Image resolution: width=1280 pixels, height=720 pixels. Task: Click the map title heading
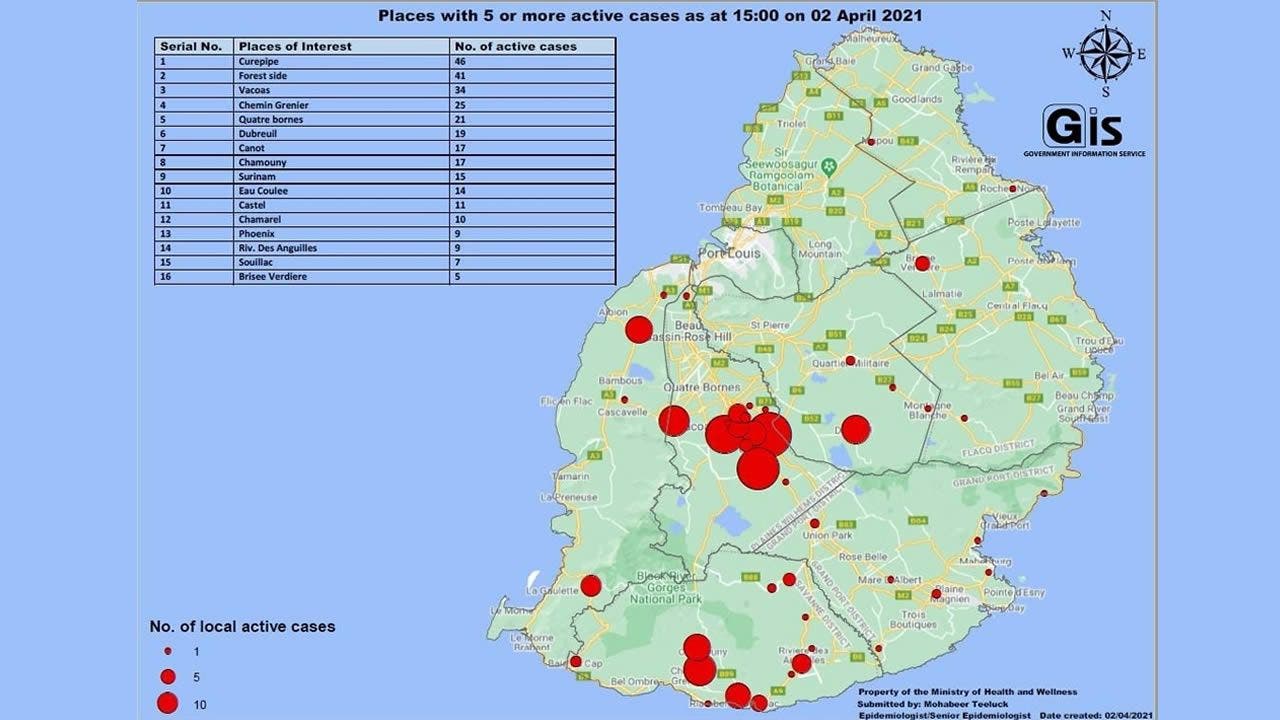click(650, 15)
